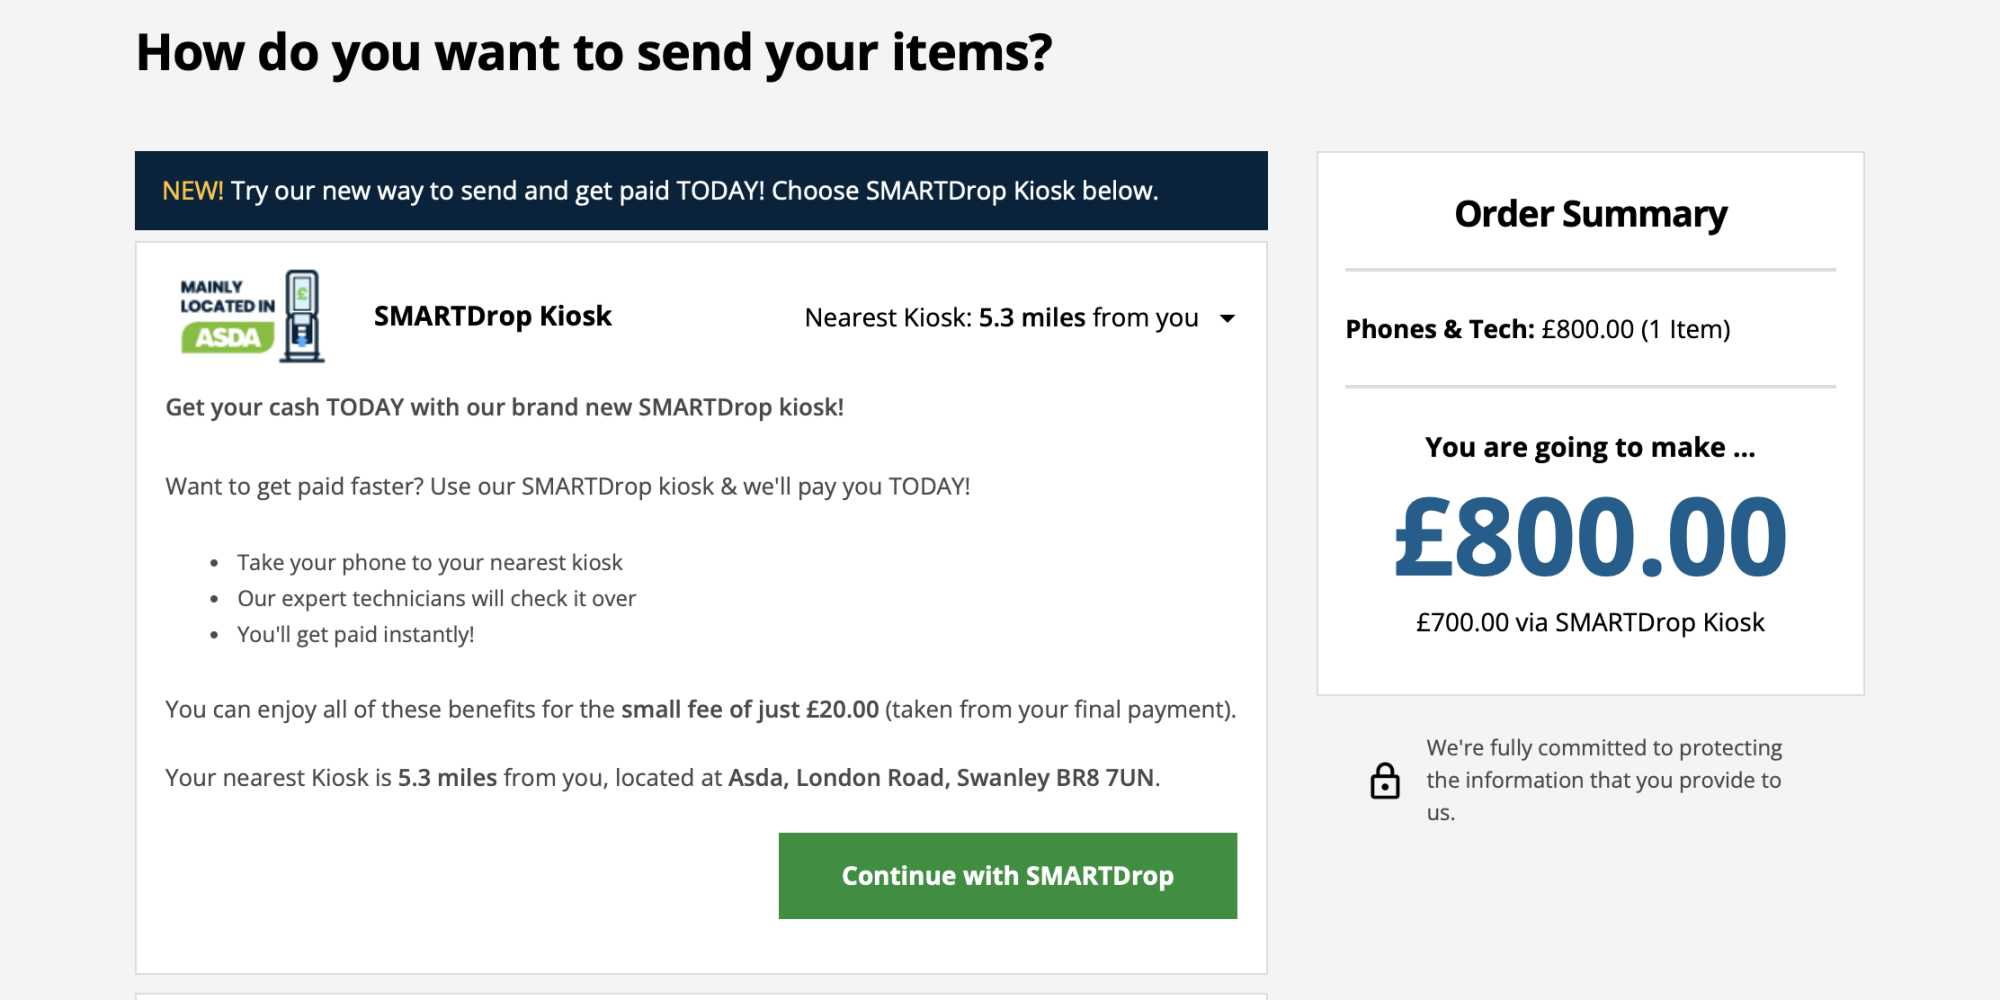
Task: Click the information protection notice text
Action: (1603, 780)
